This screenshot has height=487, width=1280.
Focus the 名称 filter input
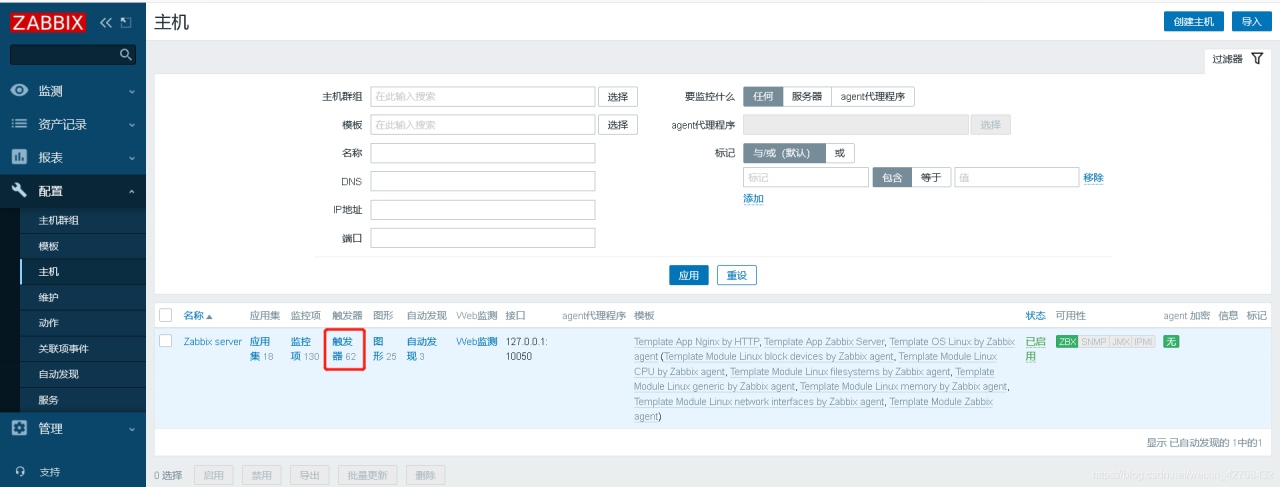tap(483, 153)
